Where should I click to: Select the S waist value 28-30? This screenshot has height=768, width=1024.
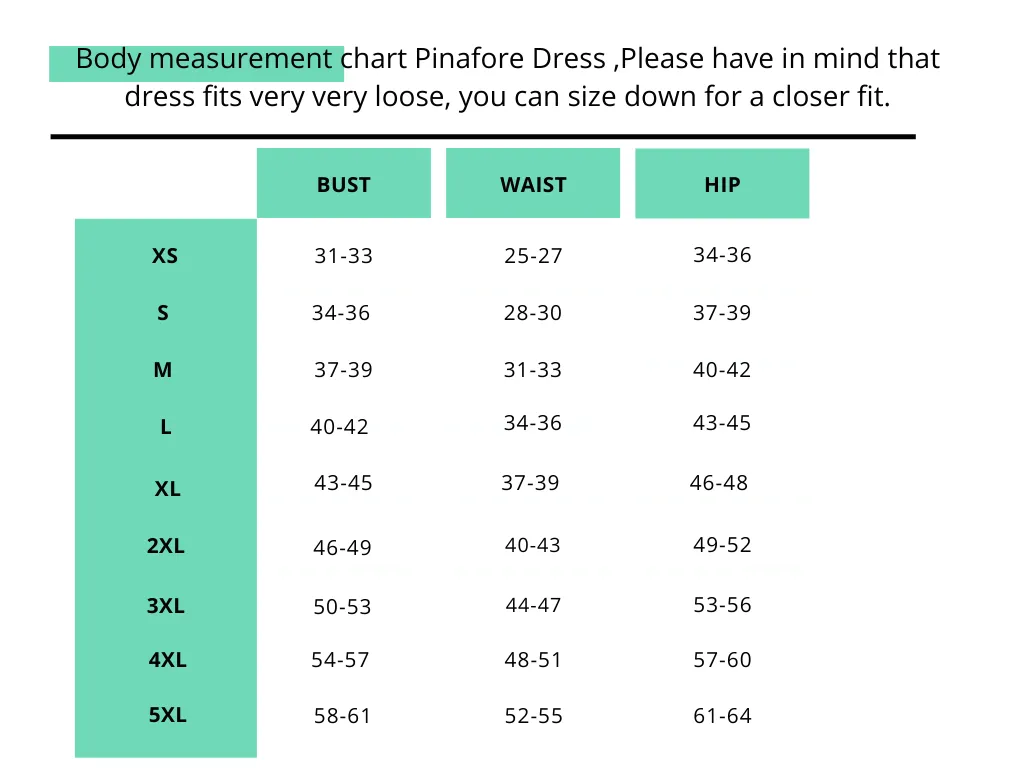point(533,313)
